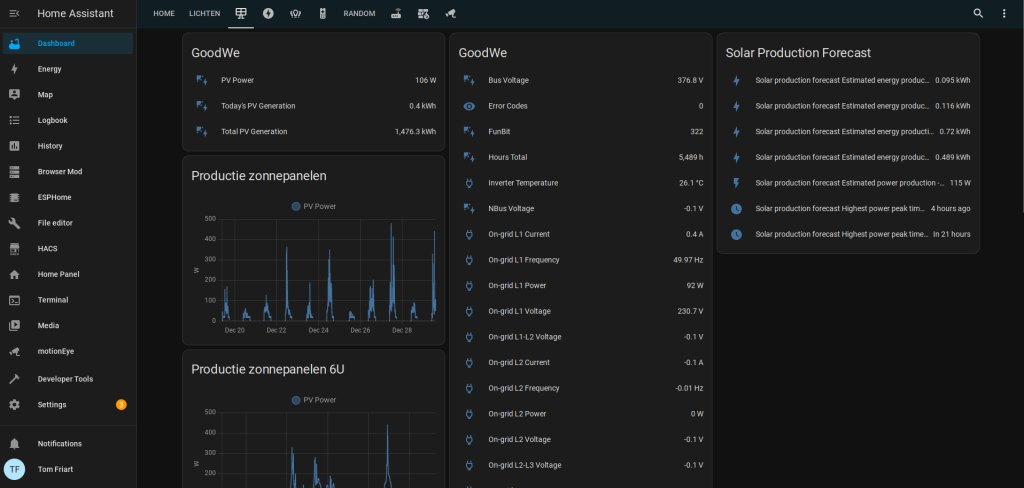Screen dimensions: 1024x488
Task: Click the search magnifier icon
Action: pyautogui.click(x=978, y=14)
